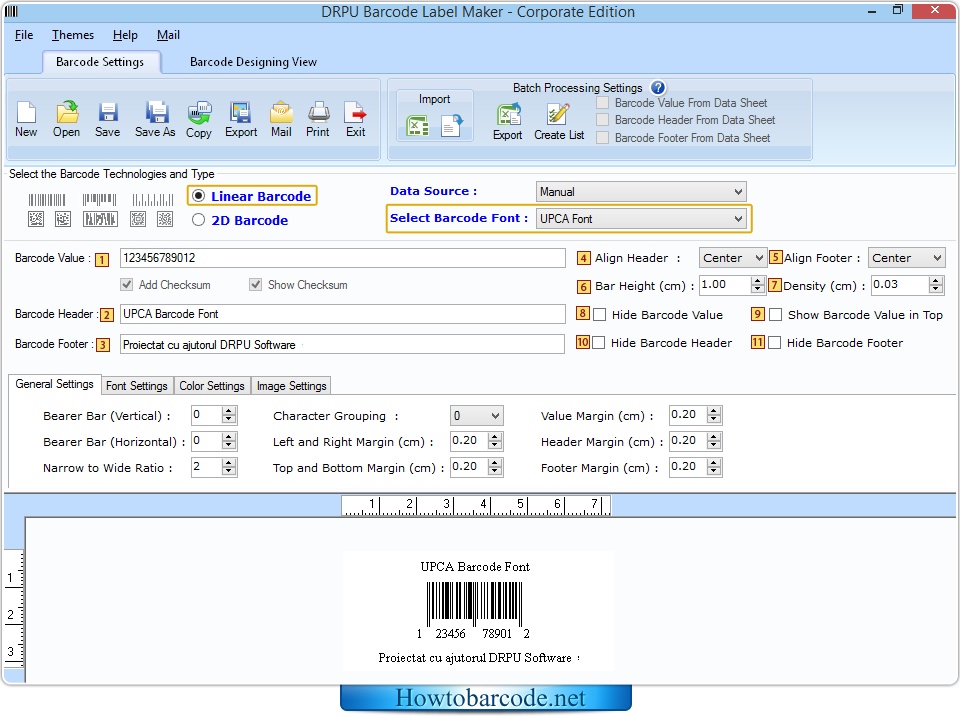Open the Themes menu
The height and width of the screenshot is (717, 960).
point(73,35)
